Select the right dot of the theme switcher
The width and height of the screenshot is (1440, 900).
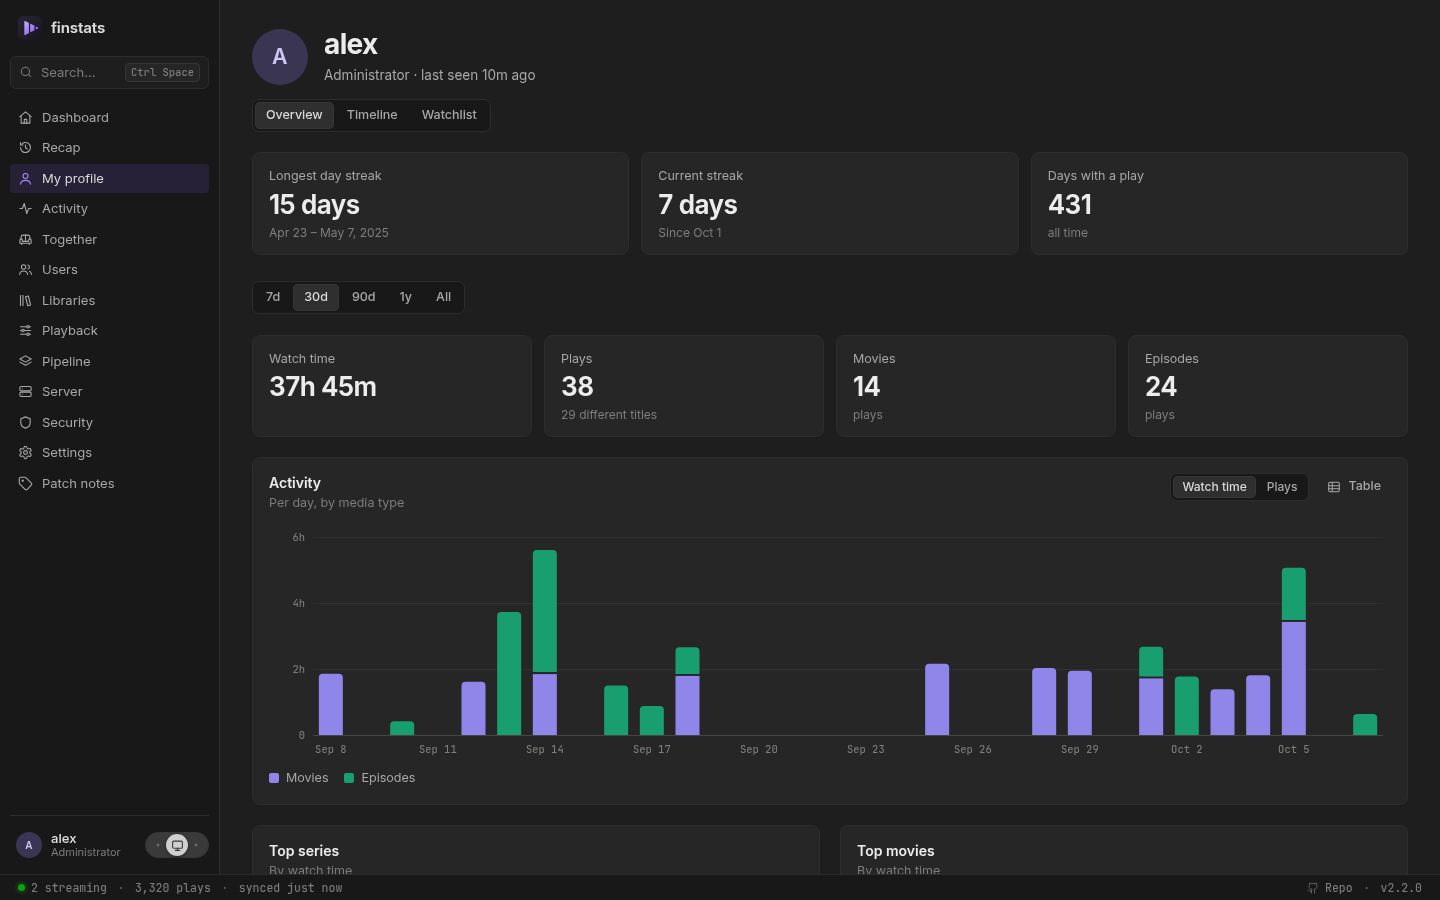tap(196, 845)
